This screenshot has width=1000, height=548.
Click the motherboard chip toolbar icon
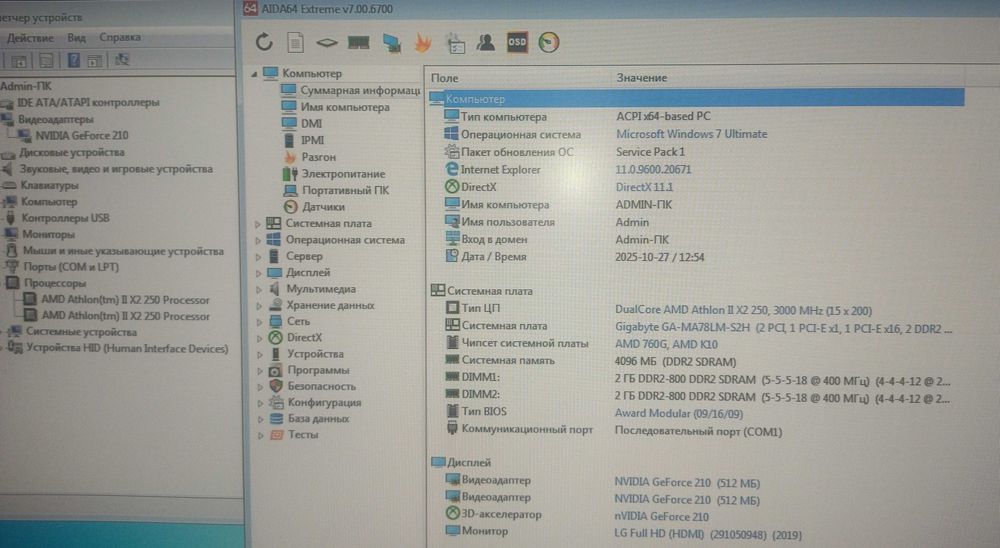[327, 43]
